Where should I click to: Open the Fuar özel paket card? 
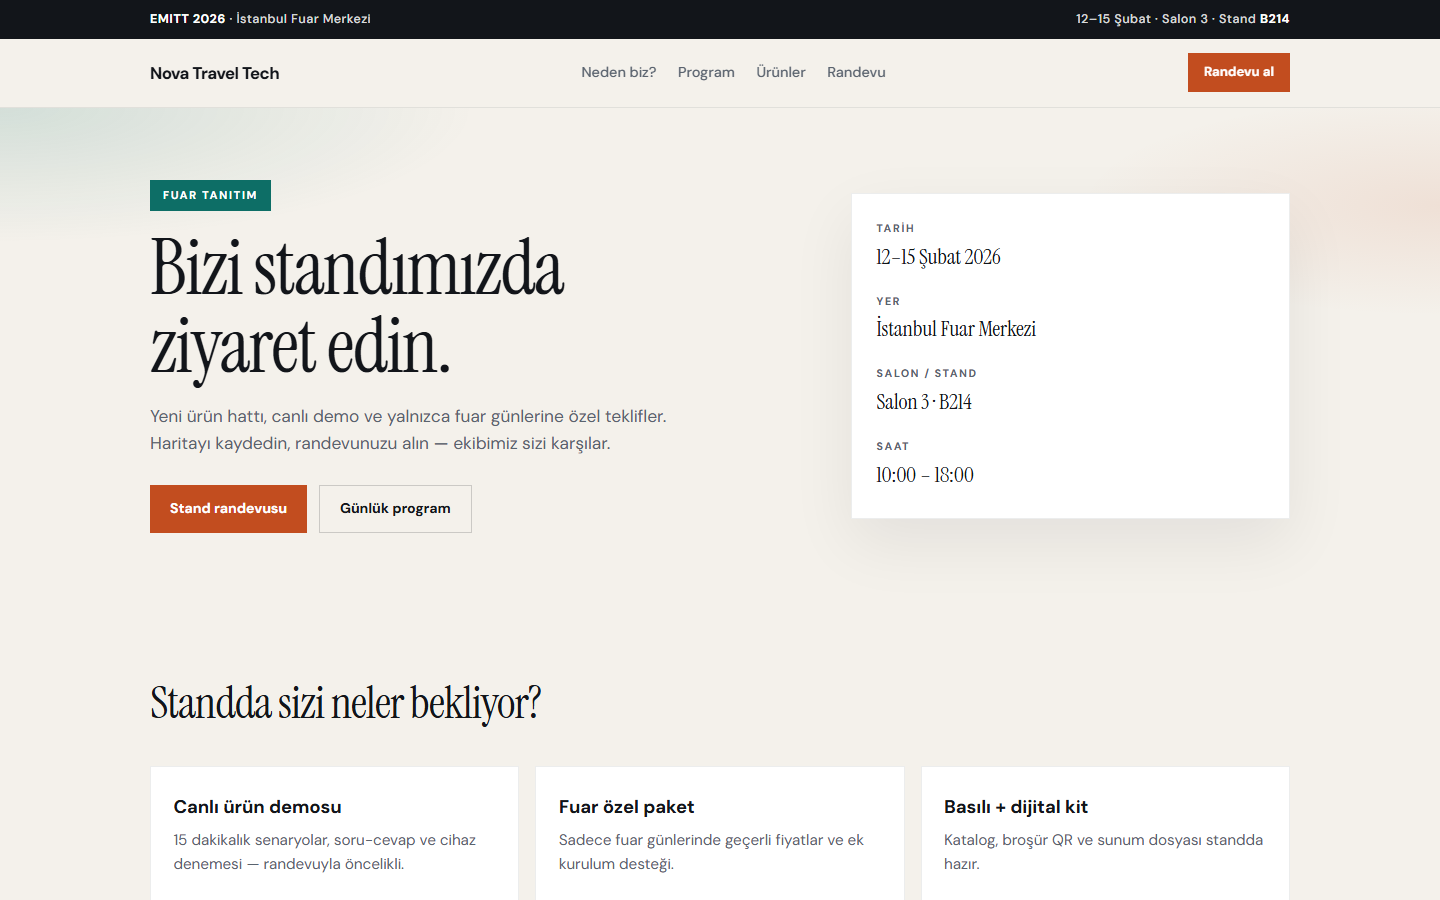(720, 834)
